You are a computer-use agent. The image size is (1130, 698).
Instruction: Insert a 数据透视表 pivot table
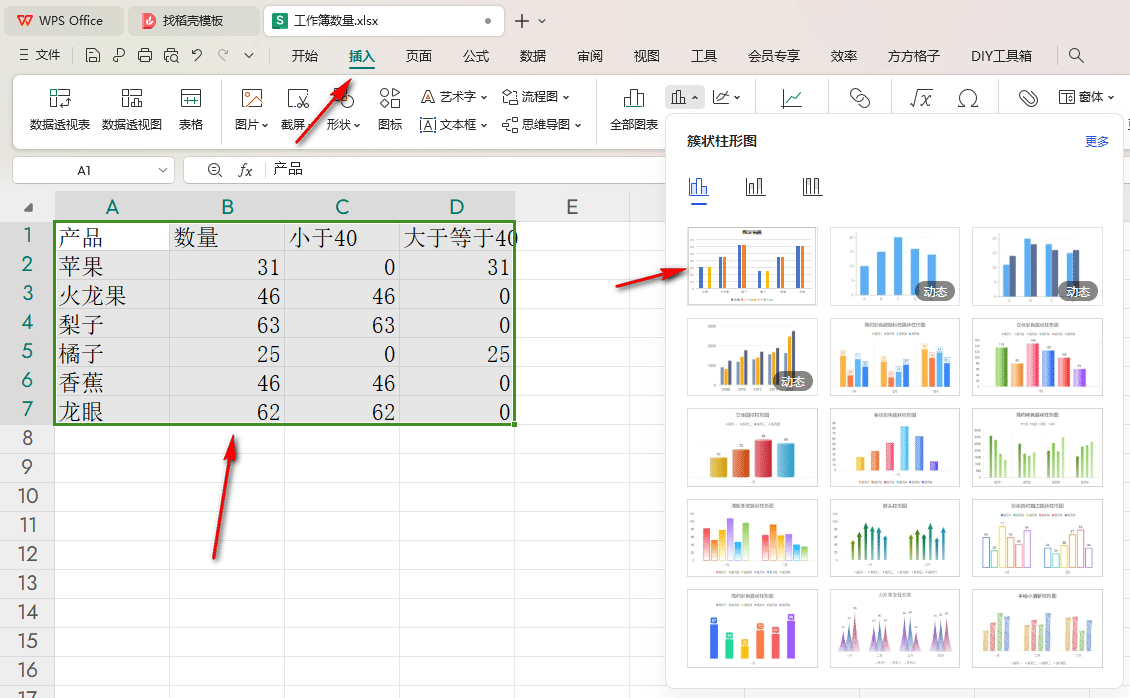[60, 109]
